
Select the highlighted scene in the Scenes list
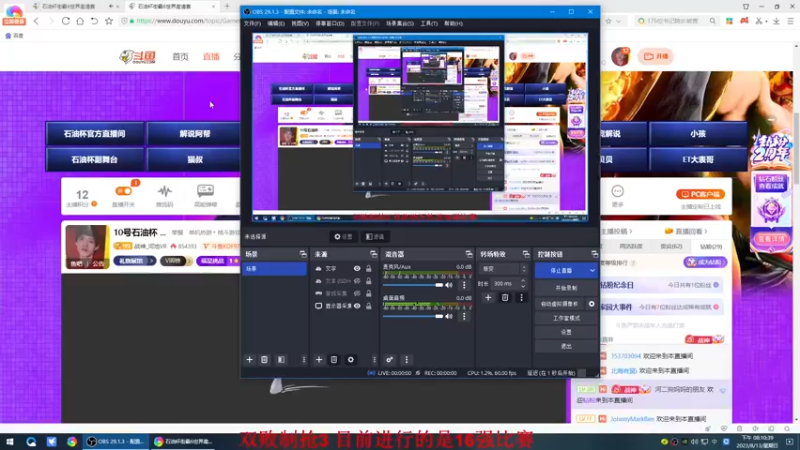tap(274, 269)
